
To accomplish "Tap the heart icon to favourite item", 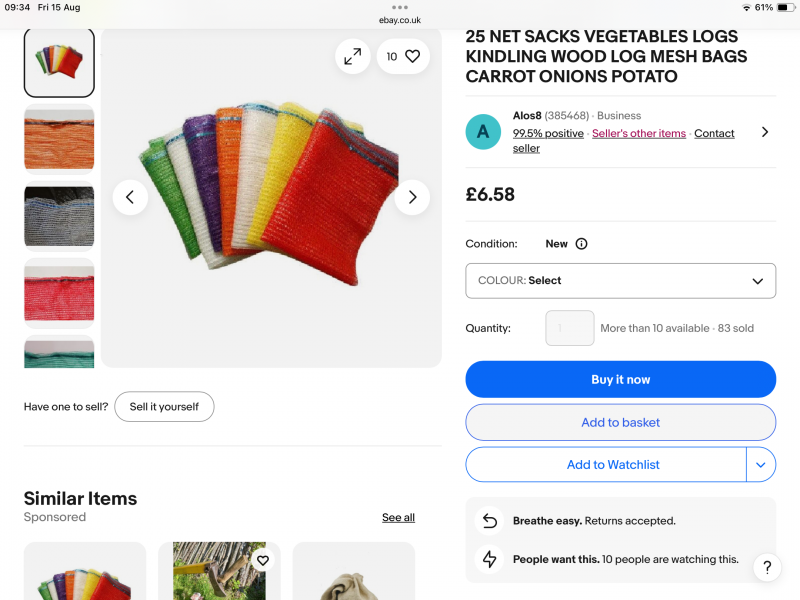I will (412, 57).
